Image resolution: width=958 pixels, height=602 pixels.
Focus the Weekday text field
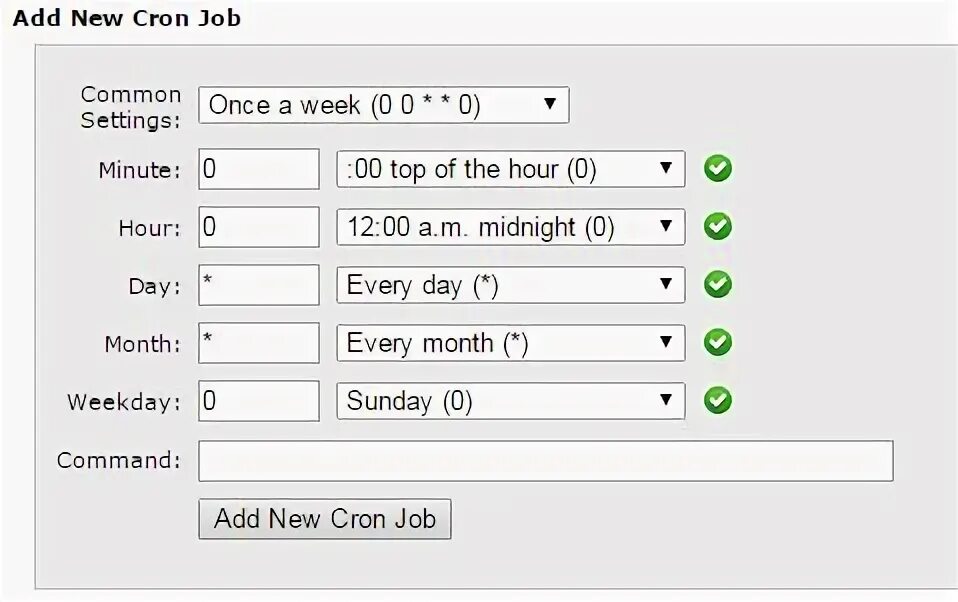tap(259, 401)
